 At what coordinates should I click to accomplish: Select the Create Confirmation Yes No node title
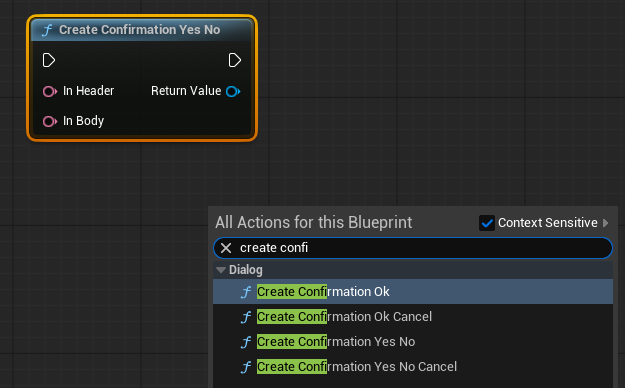pos(140,30)
